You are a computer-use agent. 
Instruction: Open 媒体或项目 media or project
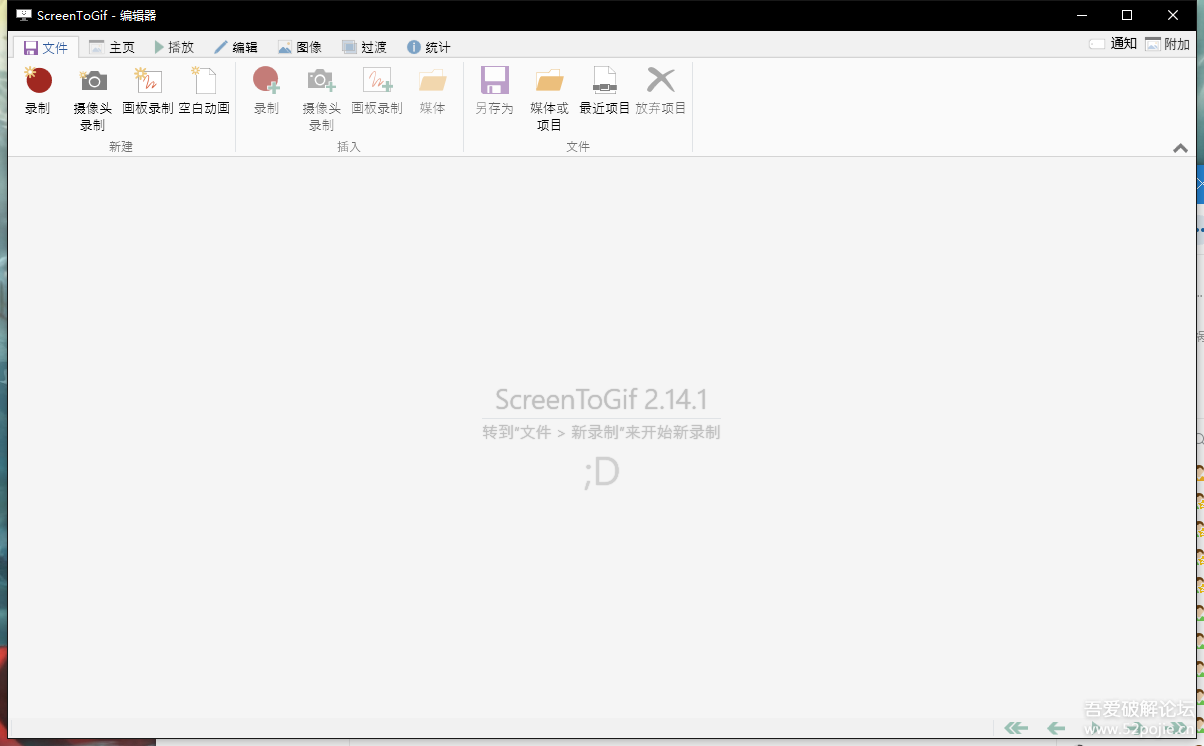coord(549,99)
